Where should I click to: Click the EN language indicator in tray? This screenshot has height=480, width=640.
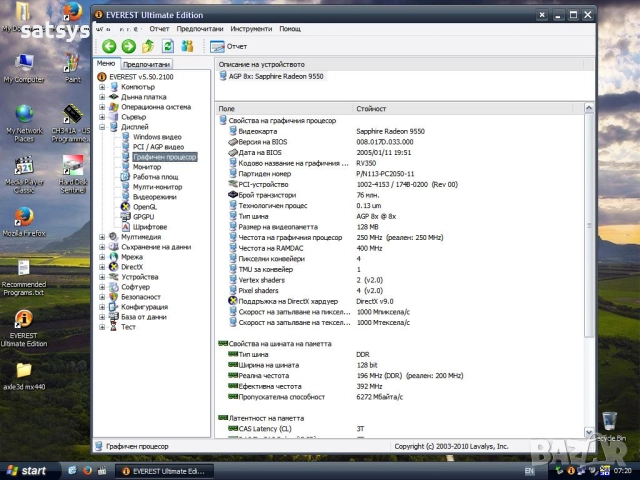[x=529, y=471]
